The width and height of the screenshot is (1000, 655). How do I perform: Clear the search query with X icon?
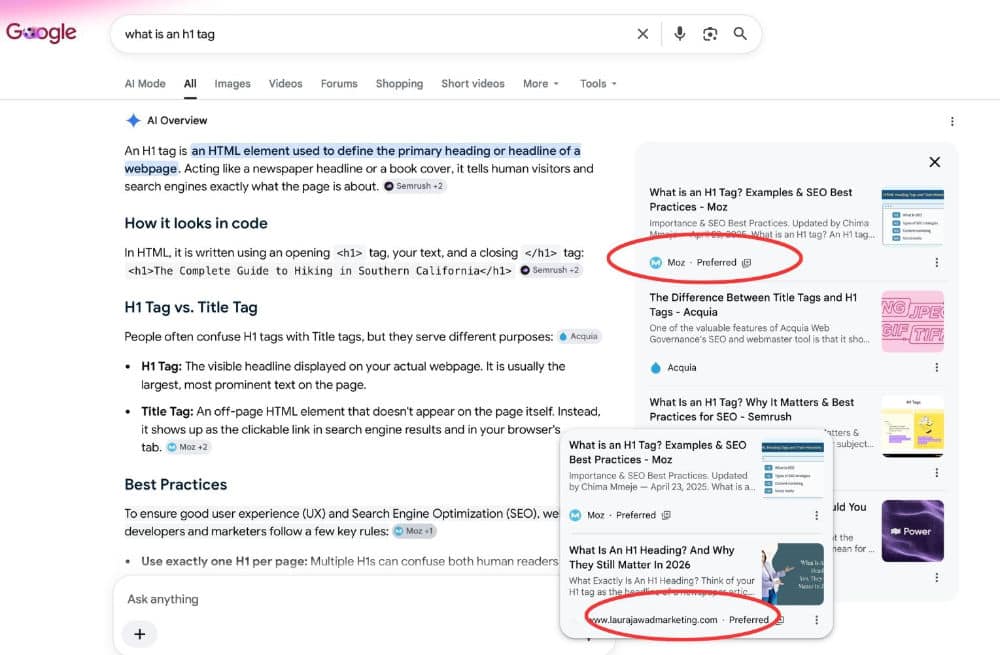(643, 34)
